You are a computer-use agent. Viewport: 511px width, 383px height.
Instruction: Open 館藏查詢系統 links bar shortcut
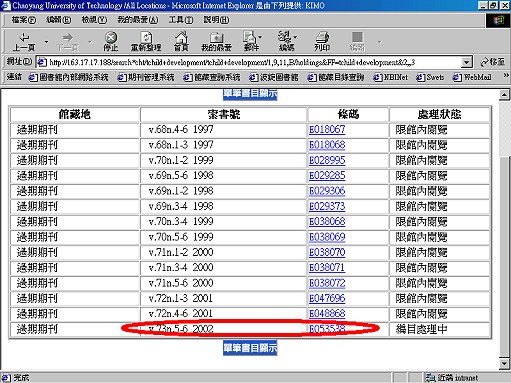point(212,77)
